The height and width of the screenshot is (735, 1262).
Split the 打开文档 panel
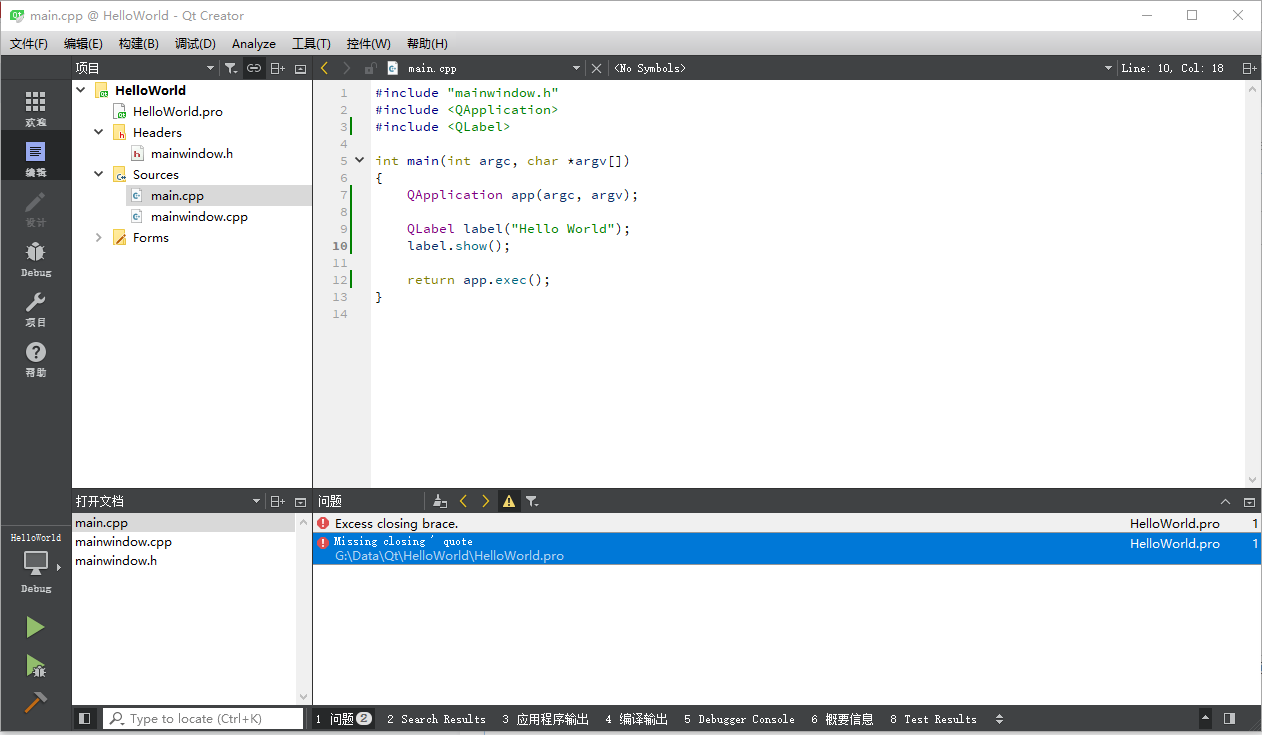[278, 501]
